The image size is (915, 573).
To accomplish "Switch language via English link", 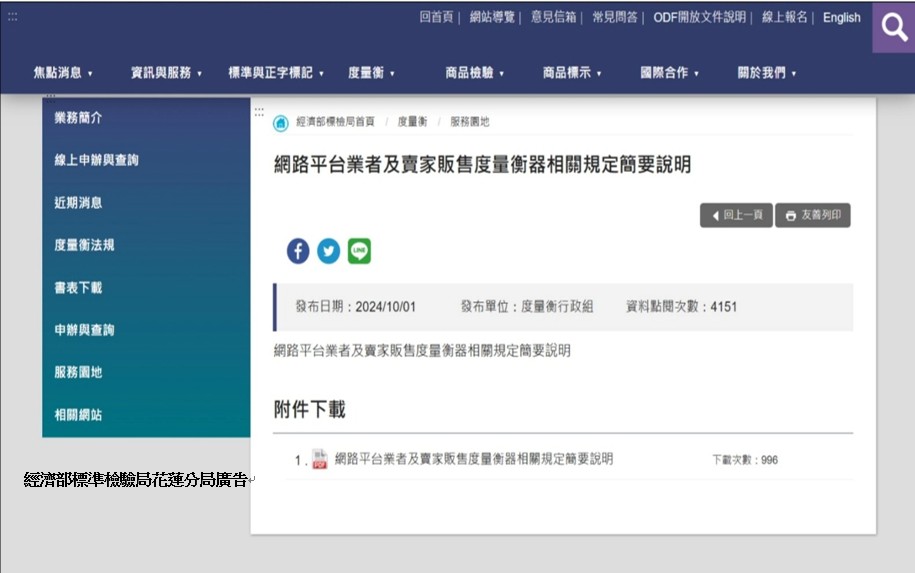I will pyautogui.click(x=841, y=18).
